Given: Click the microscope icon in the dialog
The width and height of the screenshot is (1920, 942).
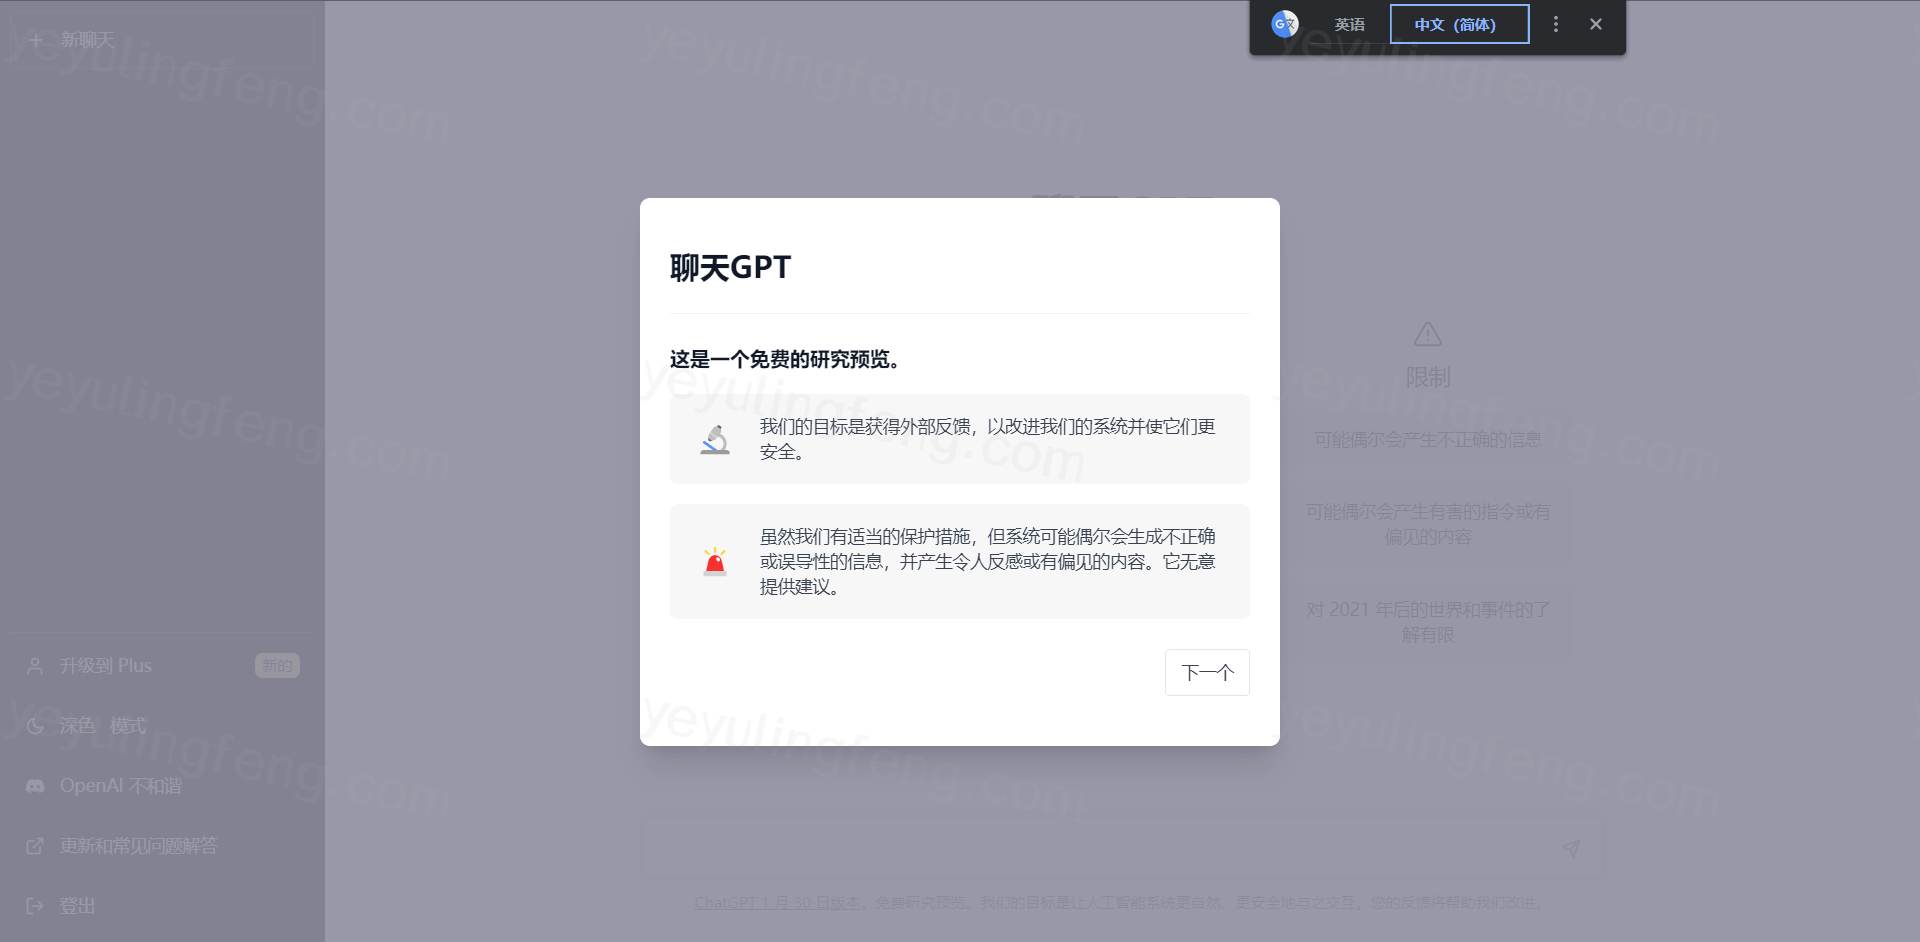Looking at the screenshot, I should pyautogui.click(x=715, y=440).
